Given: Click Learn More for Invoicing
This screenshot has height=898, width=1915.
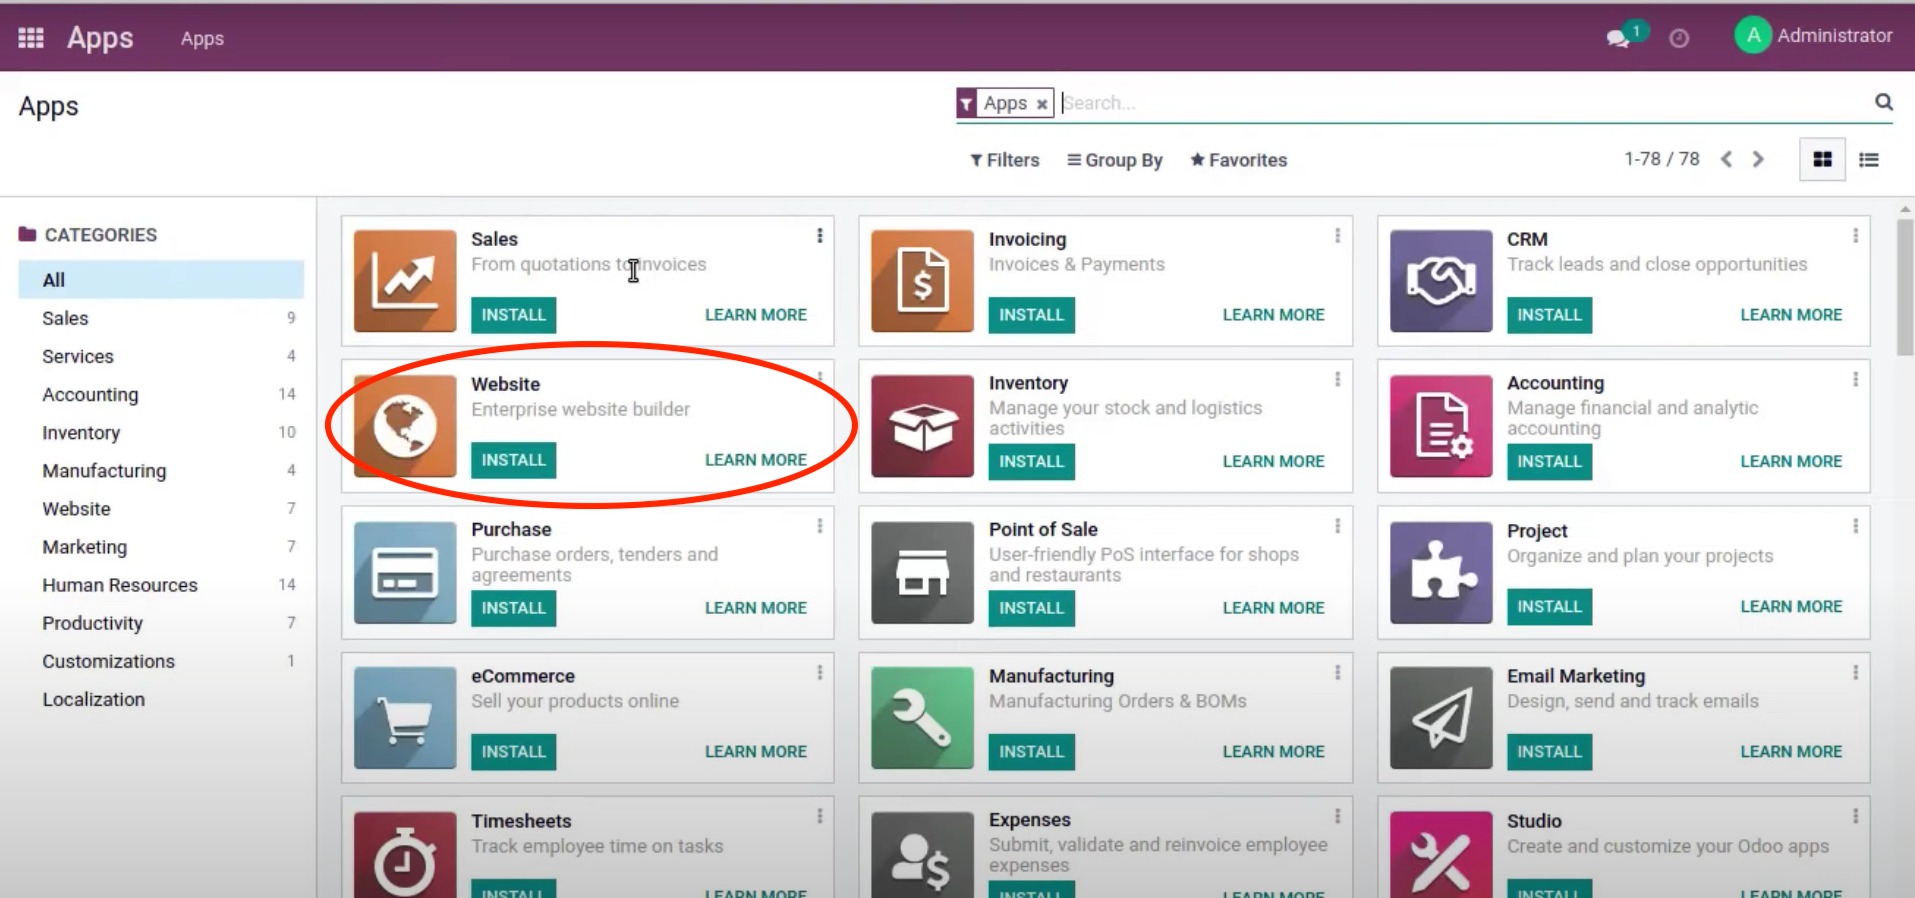Looking at the screenshot, I should [x=1273, y=315].
